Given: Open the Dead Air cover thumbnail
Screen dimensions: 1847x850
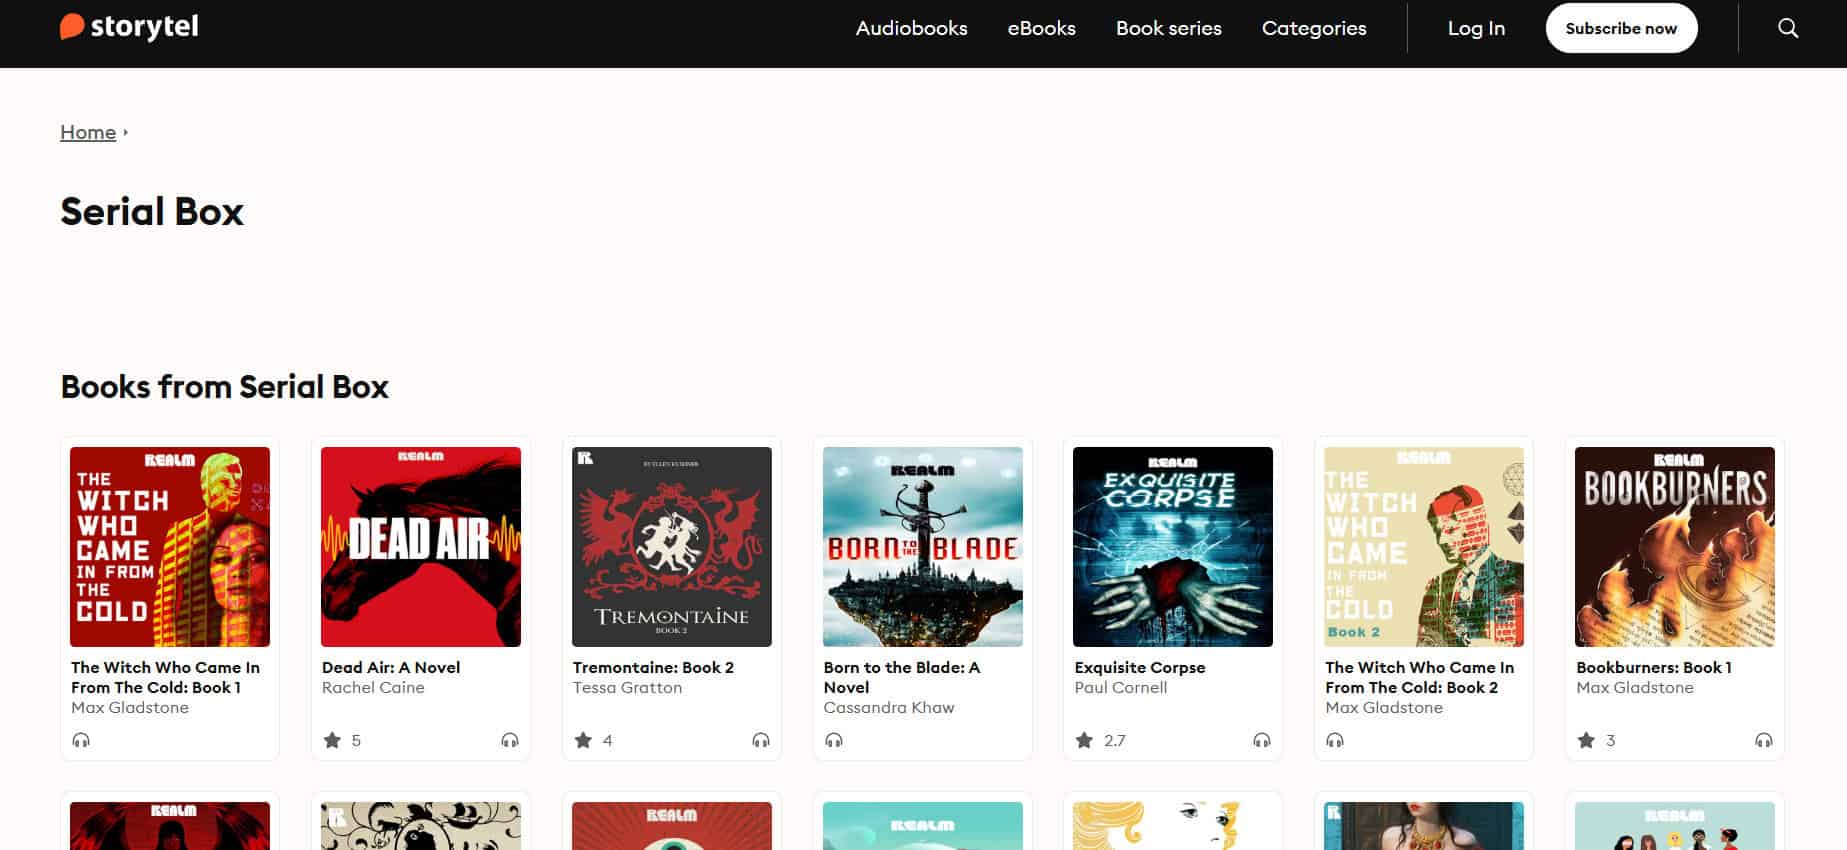Looking at the screenshot, I should pos(421,546).
